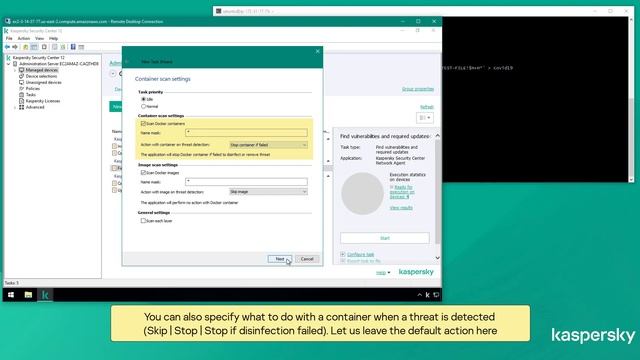The width and height of the screenshot is (640, 360).
Task: Select the Normal task priority radio button
Action: (x=143, y=107)
